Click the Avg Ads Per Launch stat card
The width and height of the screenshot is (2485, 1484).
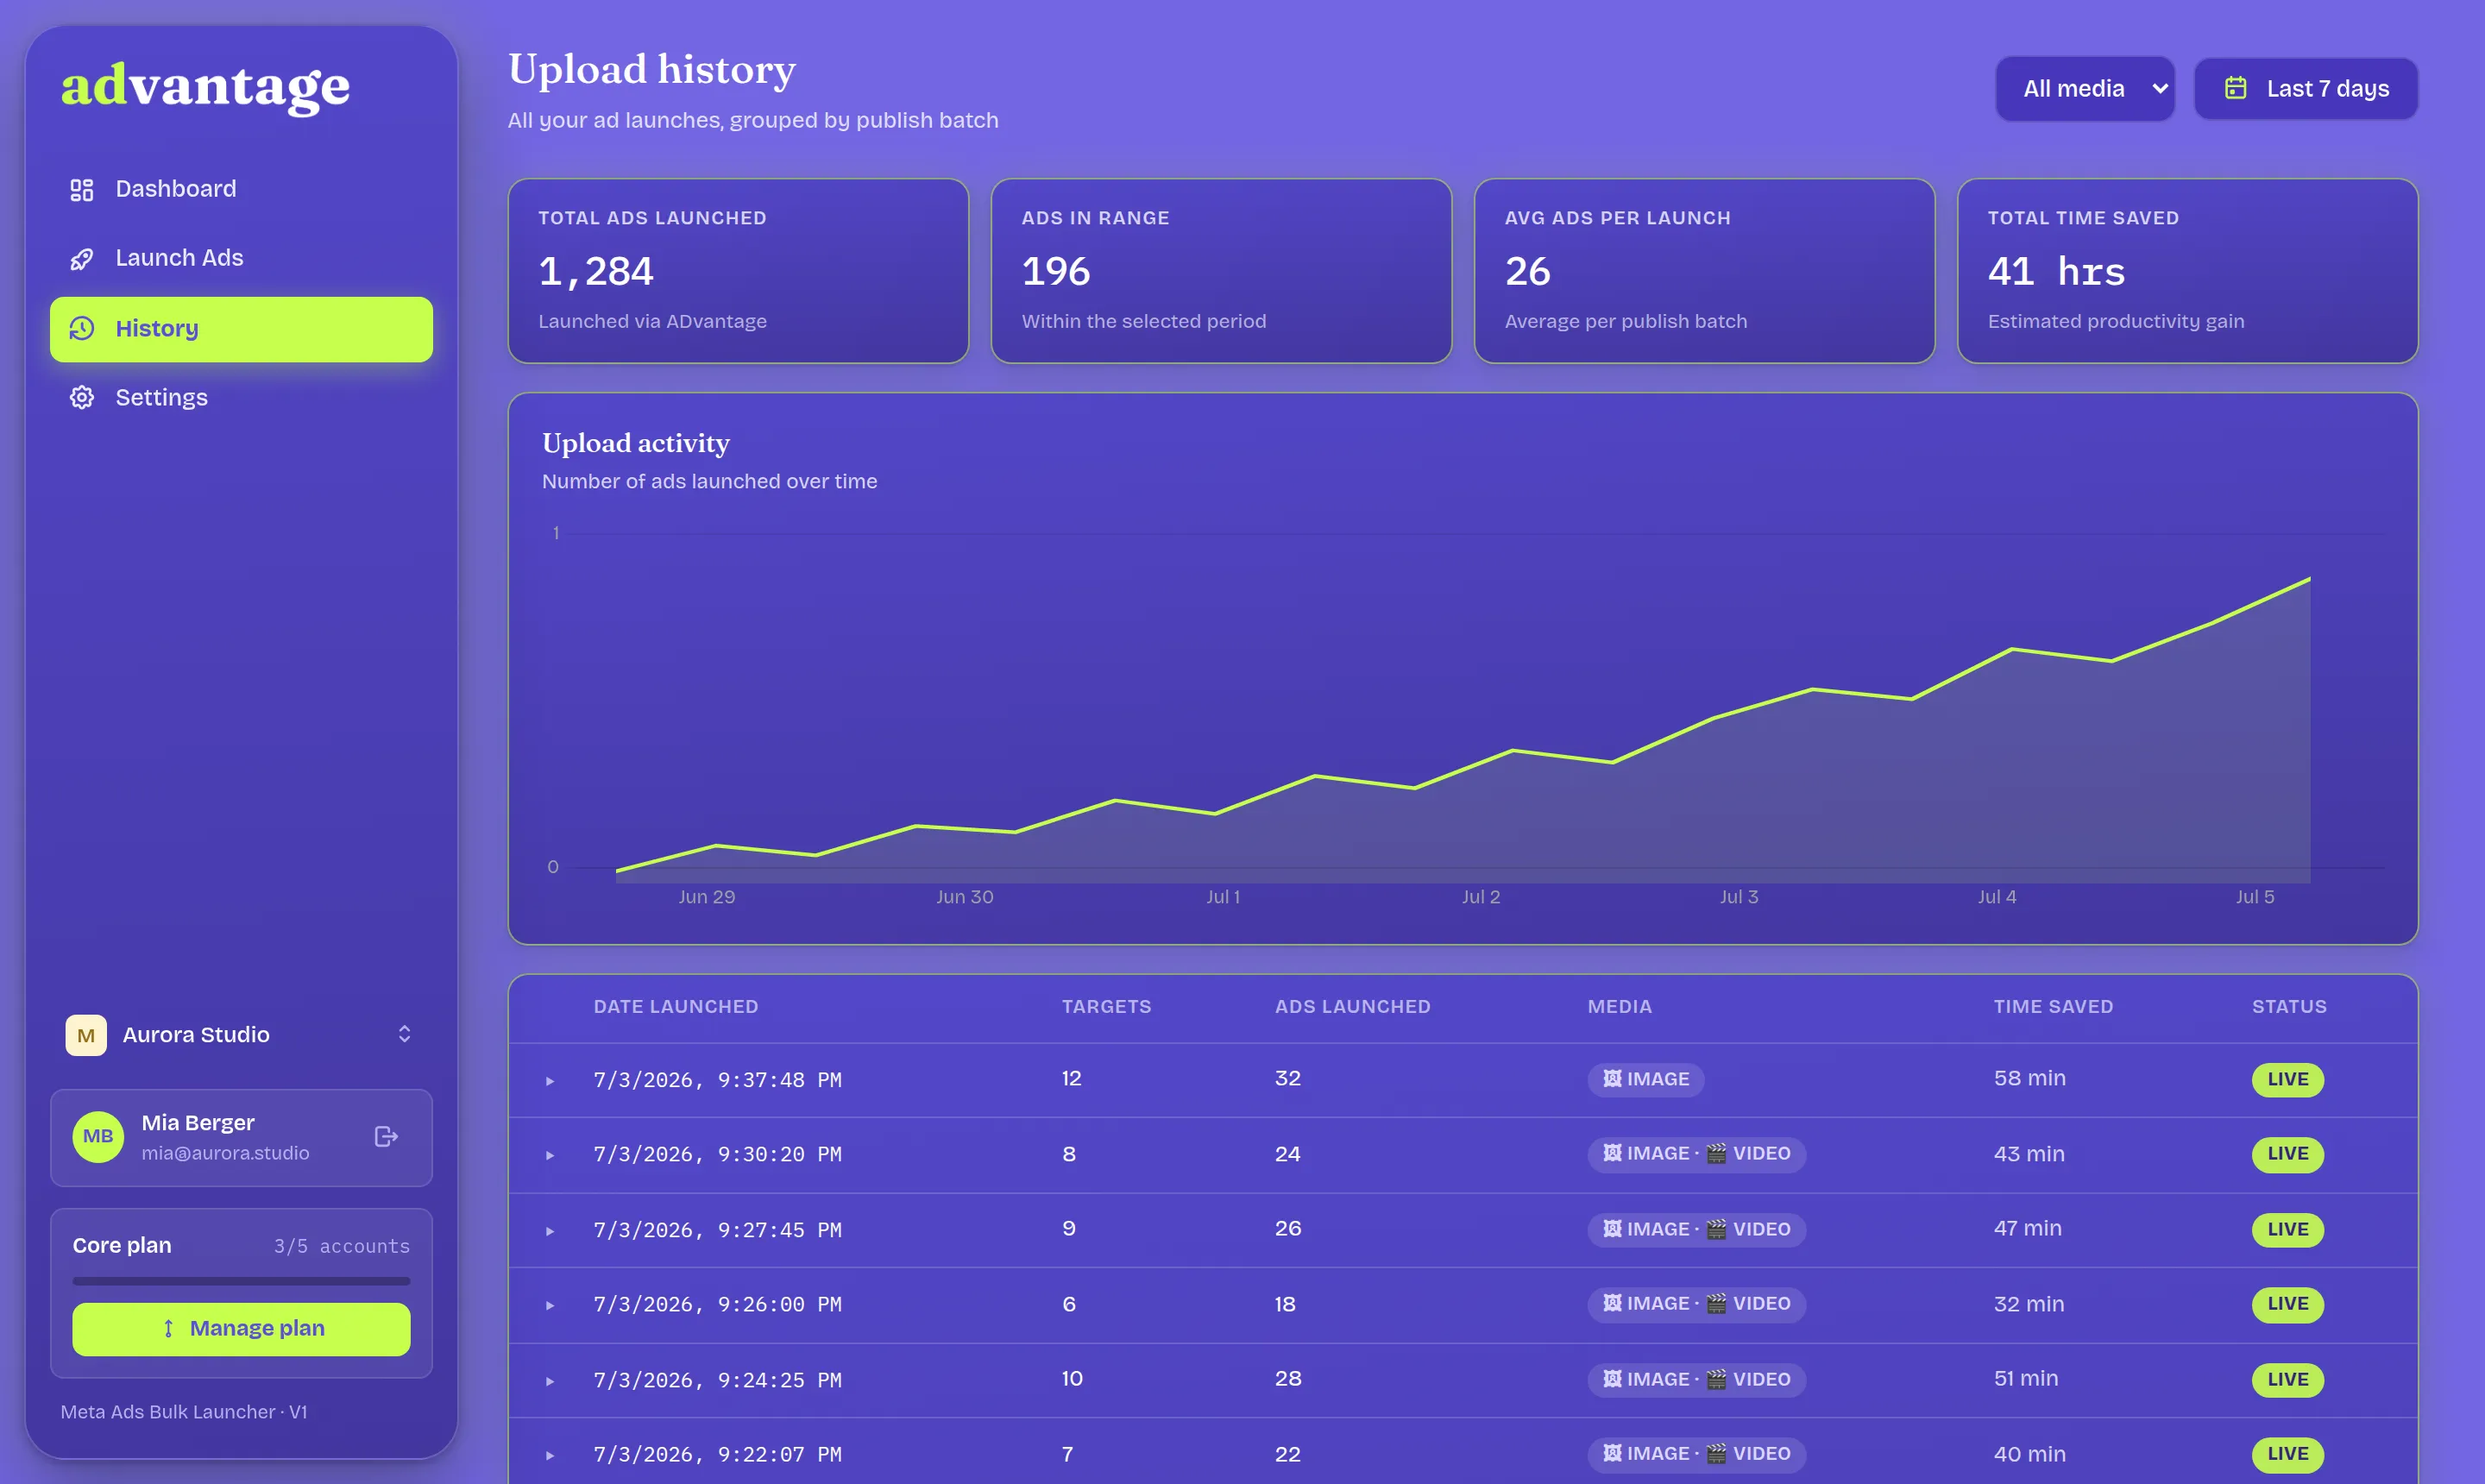[x=1704, y=271]
